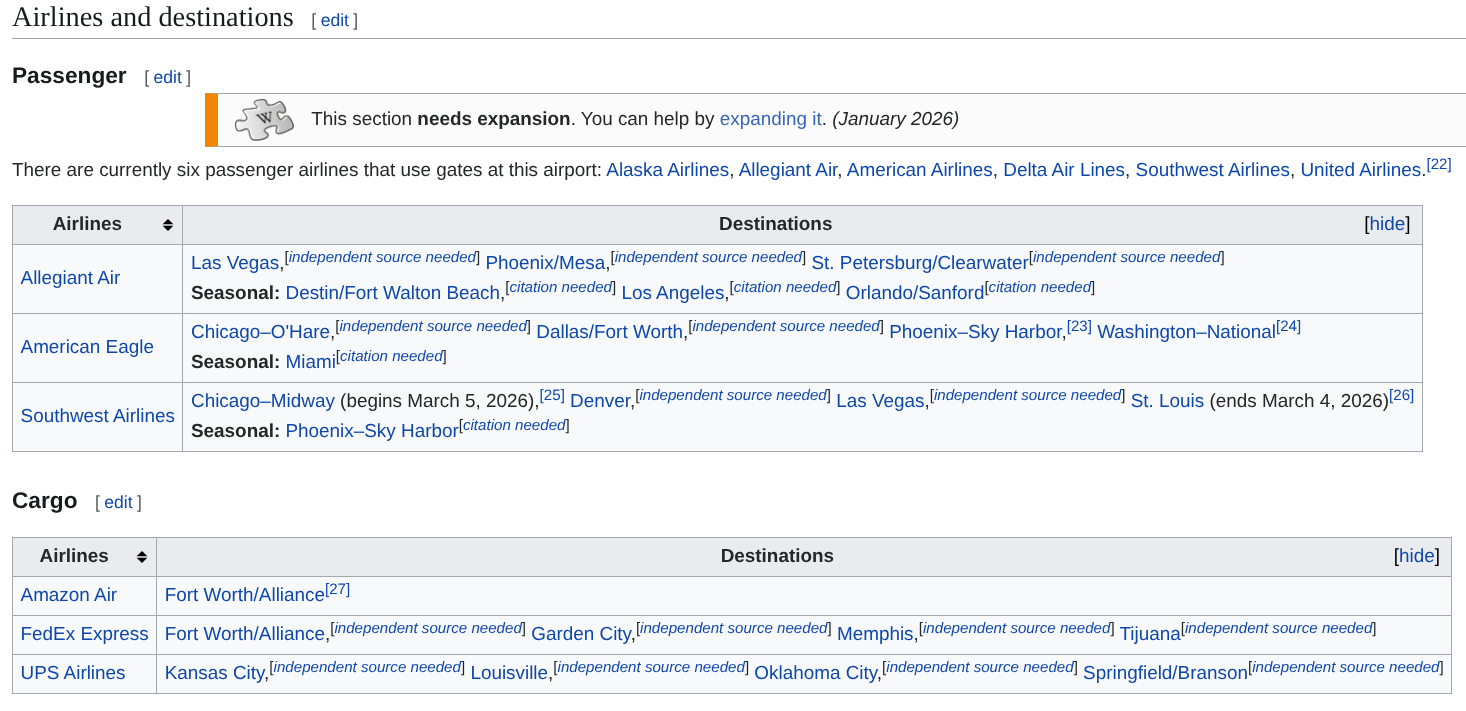Viewport: 1466px width, 711px height.
Task: Follow citation reference 22
Action: (1438, 164)
